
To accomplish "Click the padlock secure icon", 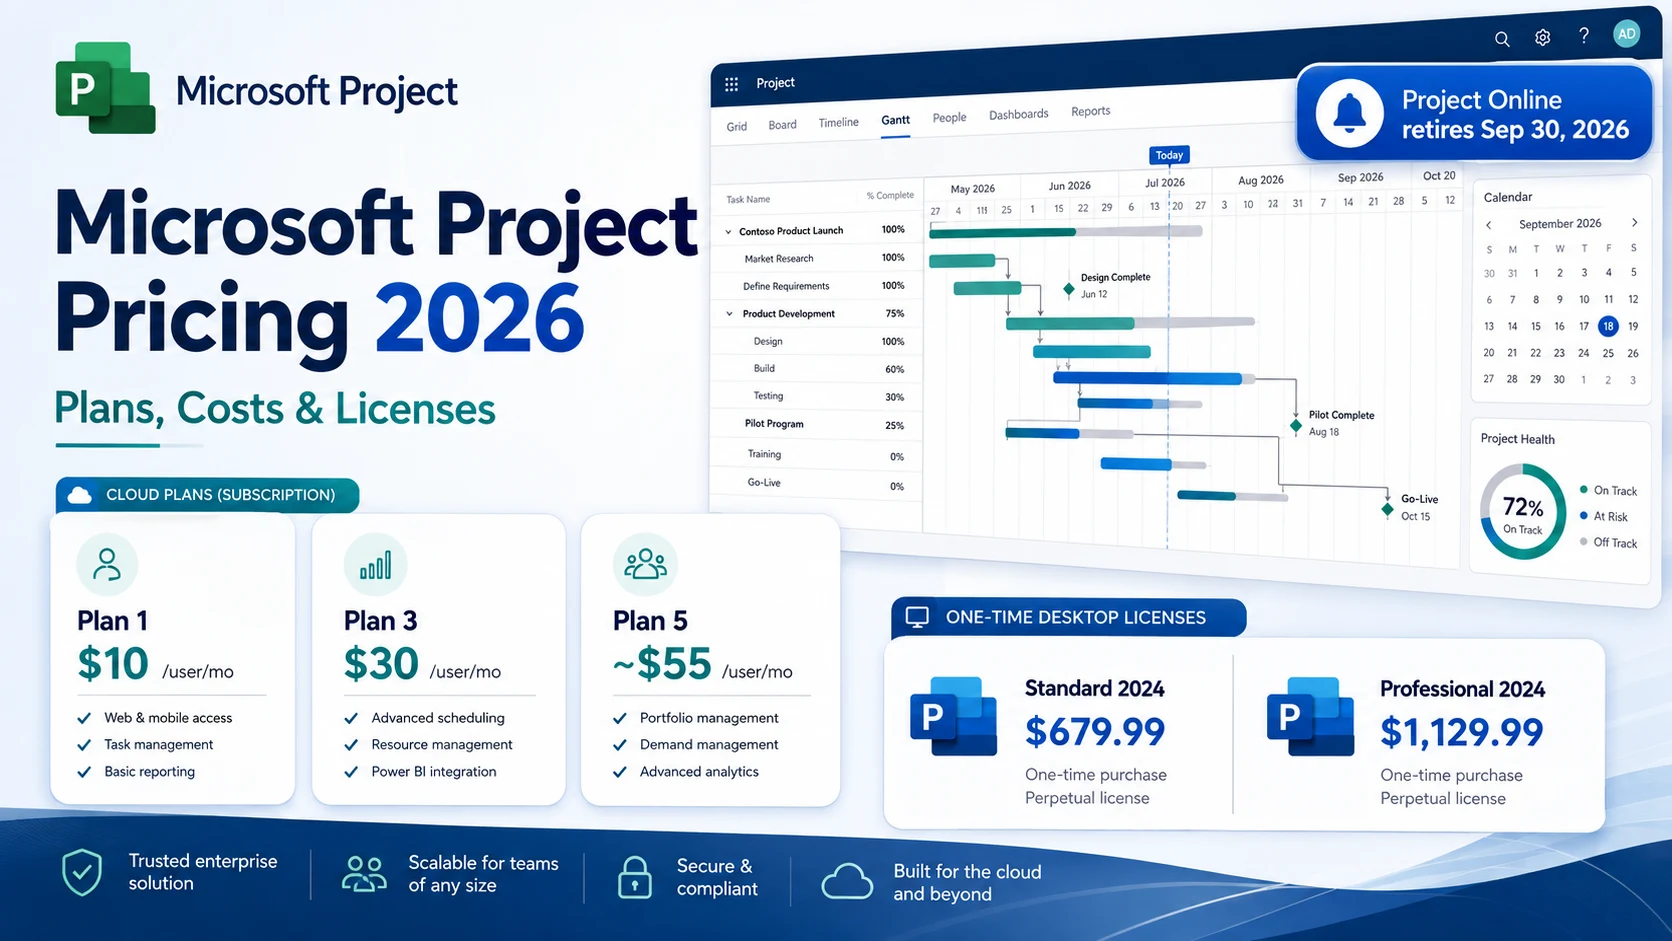I will click(634, 877).
